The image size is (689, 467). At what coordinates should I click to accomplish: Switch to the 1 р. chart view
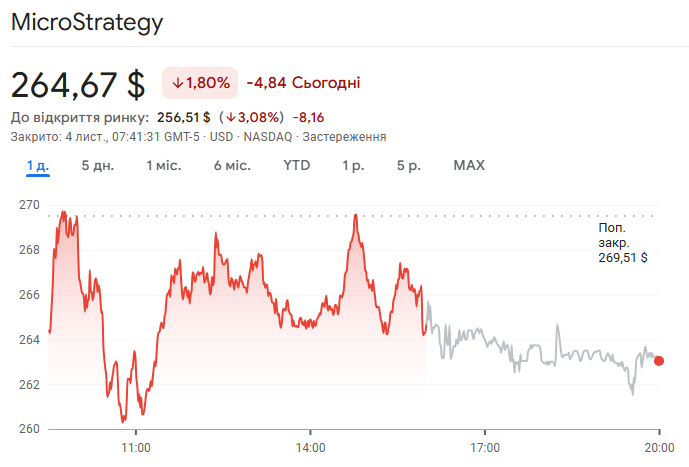(353, 165)
